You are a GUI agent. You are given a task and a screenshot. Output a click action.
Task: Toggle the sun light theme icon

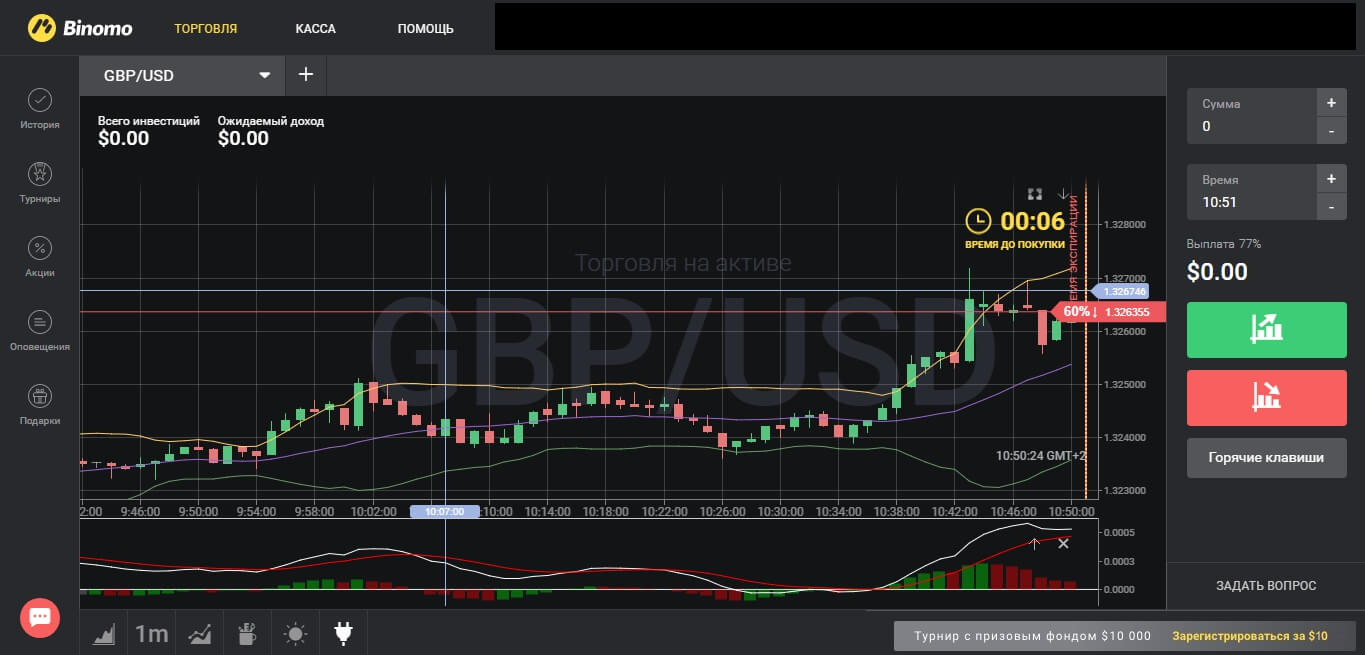click(x=295, y=633)
